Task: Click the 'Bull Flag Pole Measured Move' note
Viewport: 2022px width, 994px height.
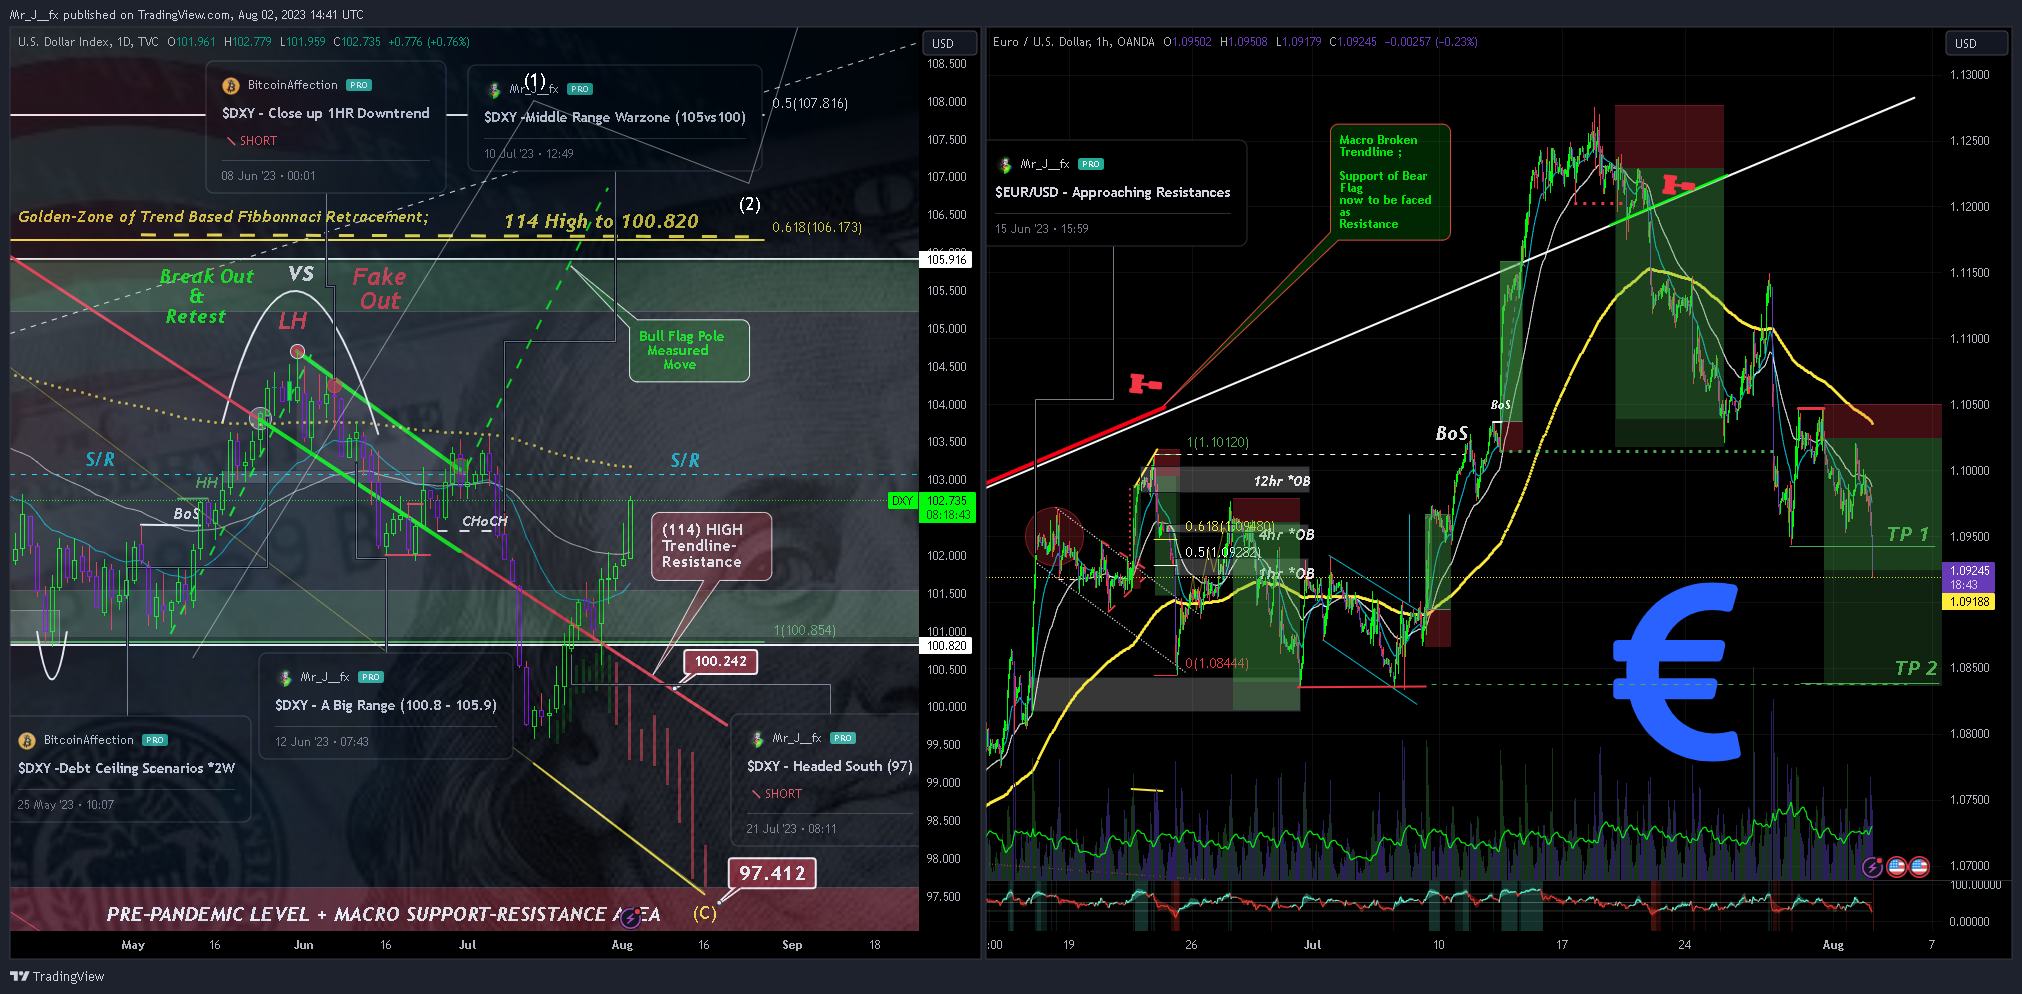Action: (x=689, y=351)
